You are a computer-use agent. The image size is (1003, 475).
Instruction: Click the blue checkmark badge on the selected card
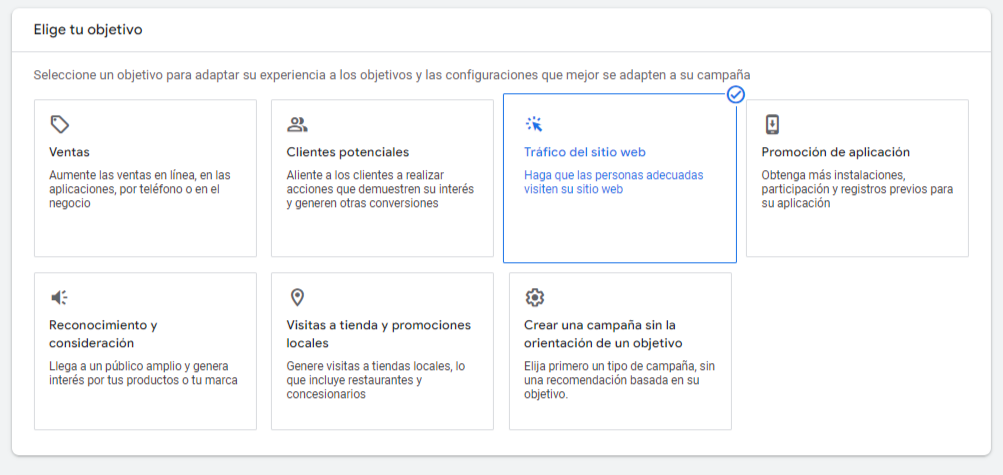pyautogui.click(x=735, y=94)
